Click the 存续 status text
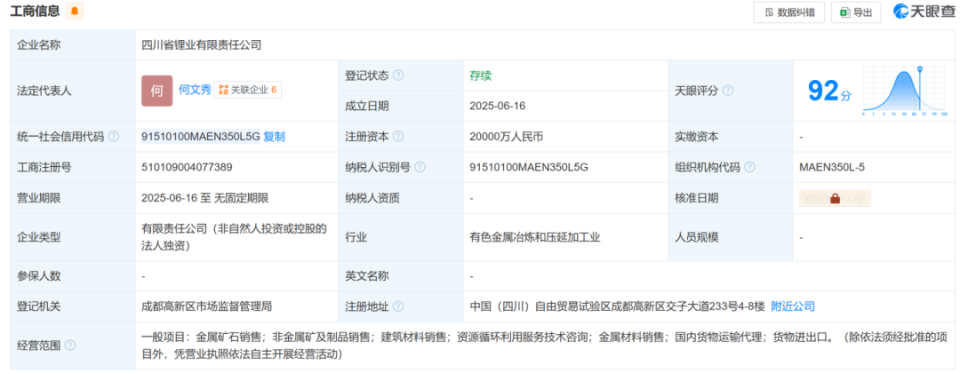Image resolution: width=960 pixels, height=374 pixels. pos(481,75)
